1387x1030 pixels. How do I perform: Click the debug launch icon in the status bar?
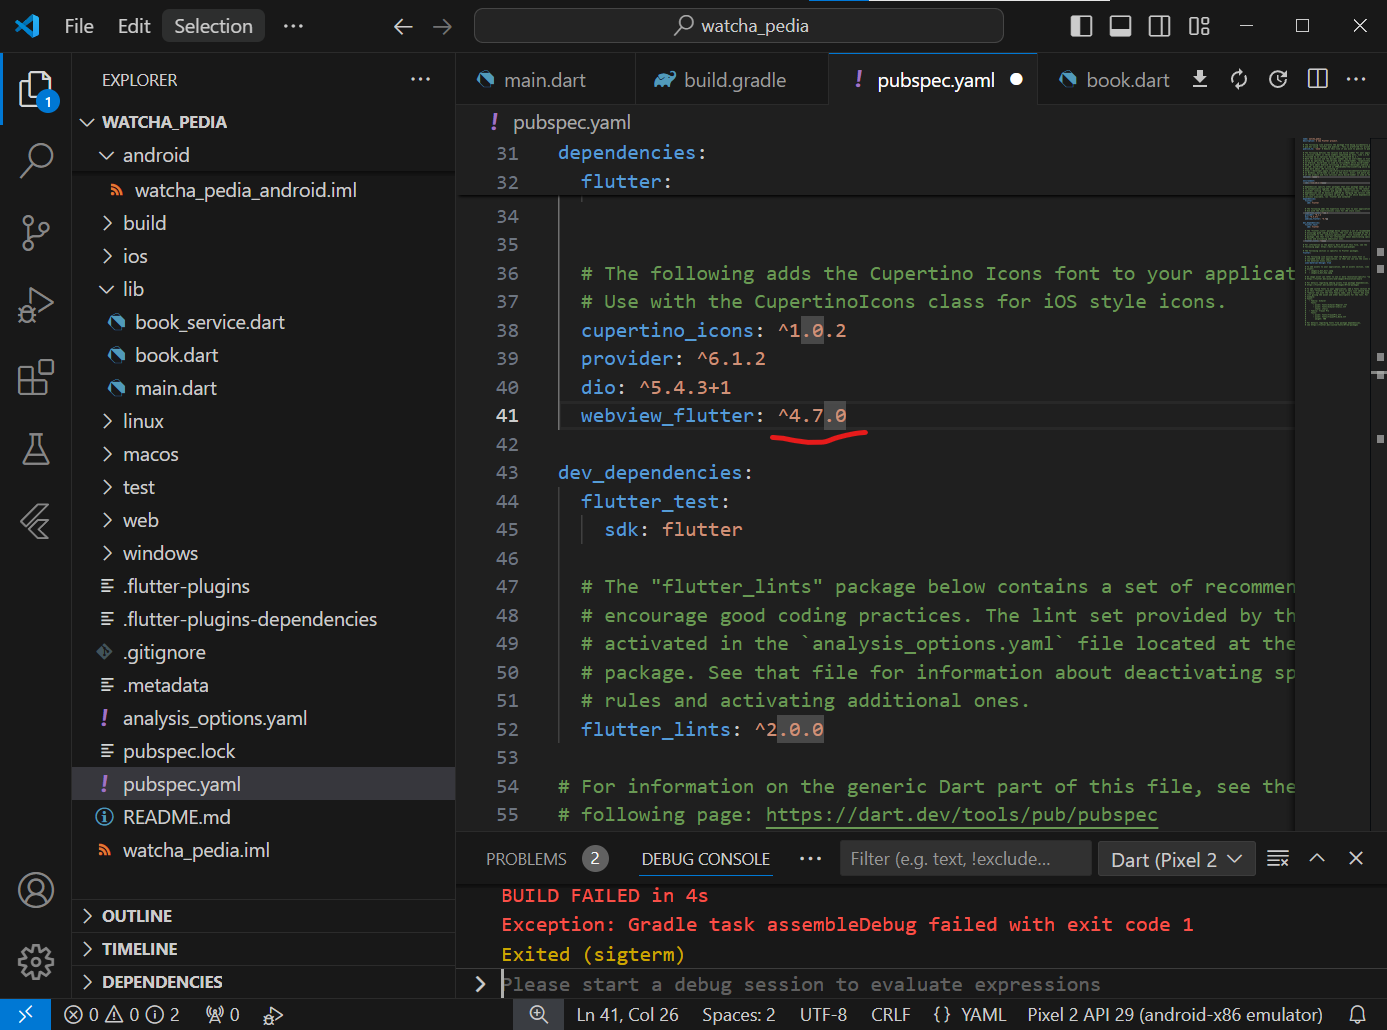pyautogui.click(x=273, y=1015)
